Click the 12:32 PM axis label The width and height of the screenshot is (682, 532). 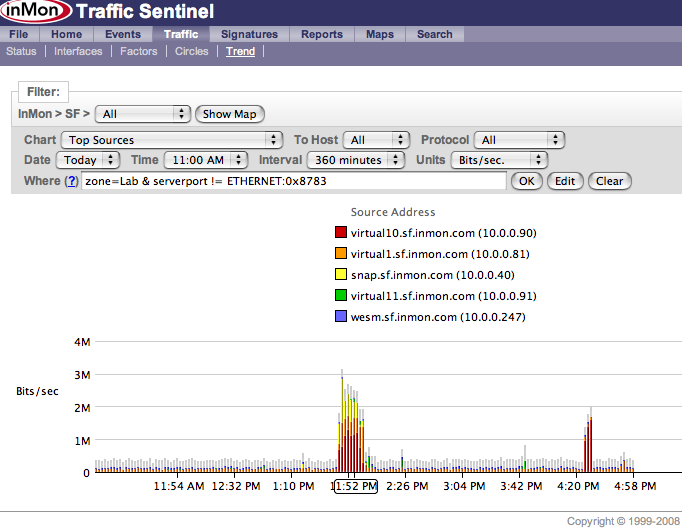pos(236,486)
